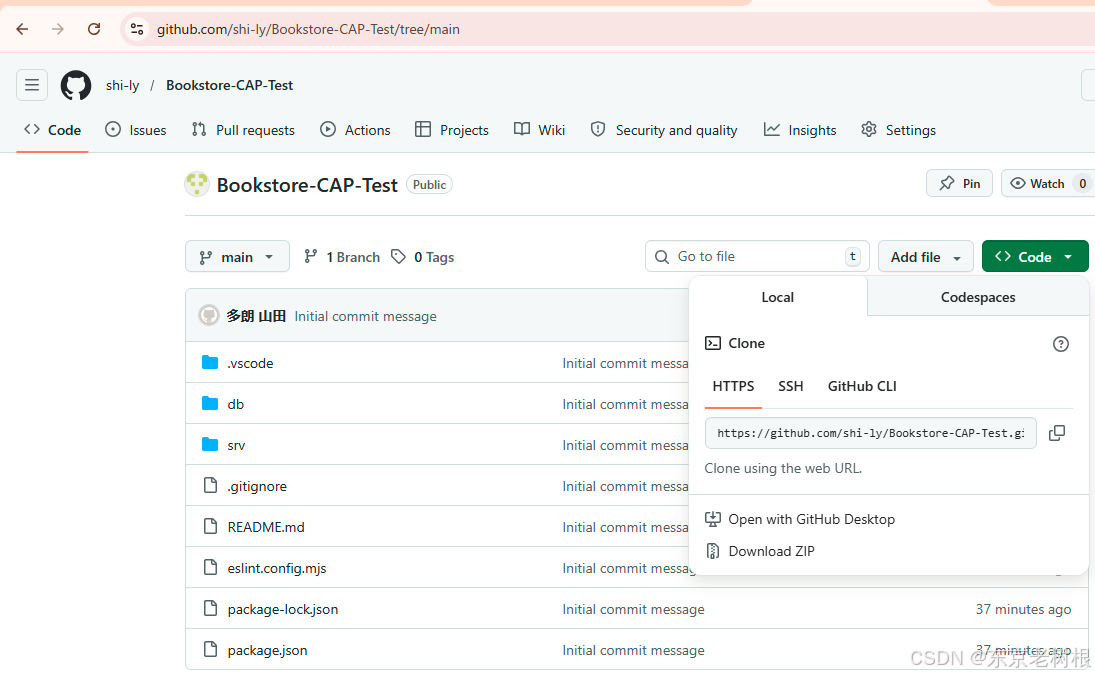Open the Pull requests tab
Screen dimensions: 1095x675
(243, 130)
